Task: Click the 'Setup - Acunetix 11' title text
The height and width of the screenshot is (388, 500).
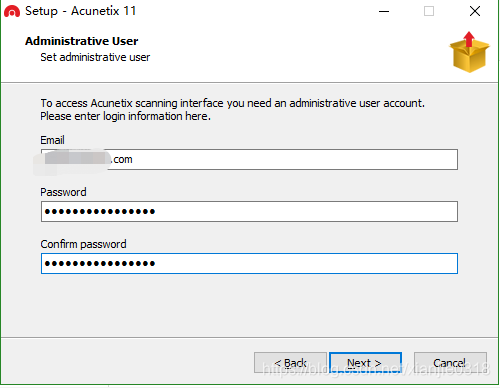Action: (81, 11)
